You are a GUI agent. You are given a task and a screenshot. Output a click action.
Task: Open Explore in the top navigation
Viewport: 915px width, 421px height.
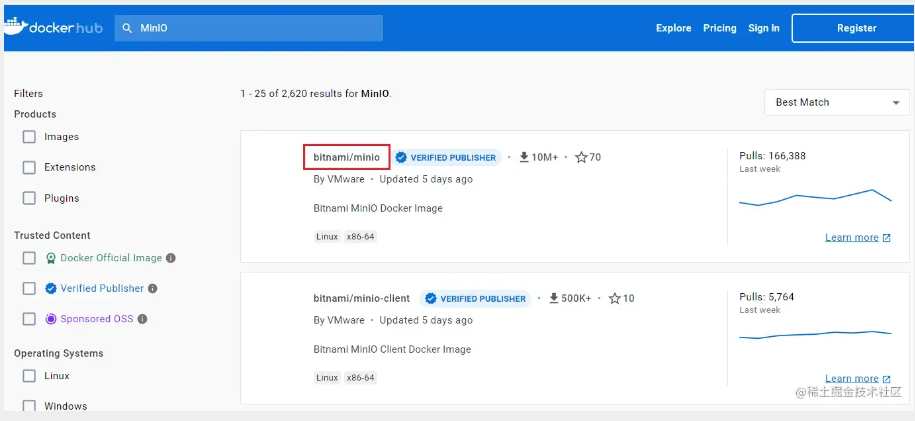tap(673, 28)
